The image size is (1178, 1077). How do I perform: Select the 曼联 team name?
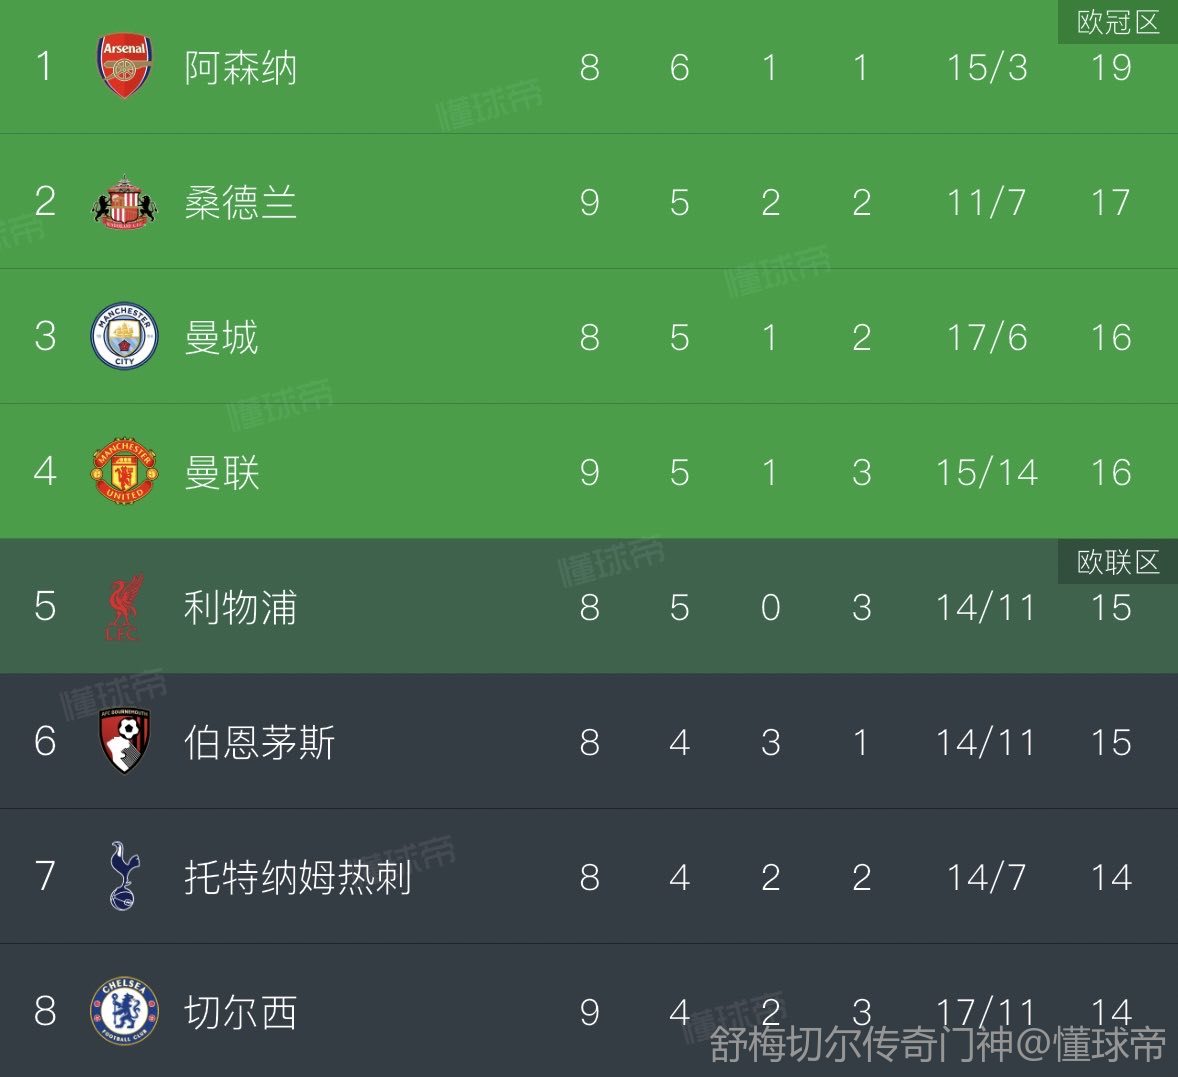pyautogui.click(x=221, y=473)
